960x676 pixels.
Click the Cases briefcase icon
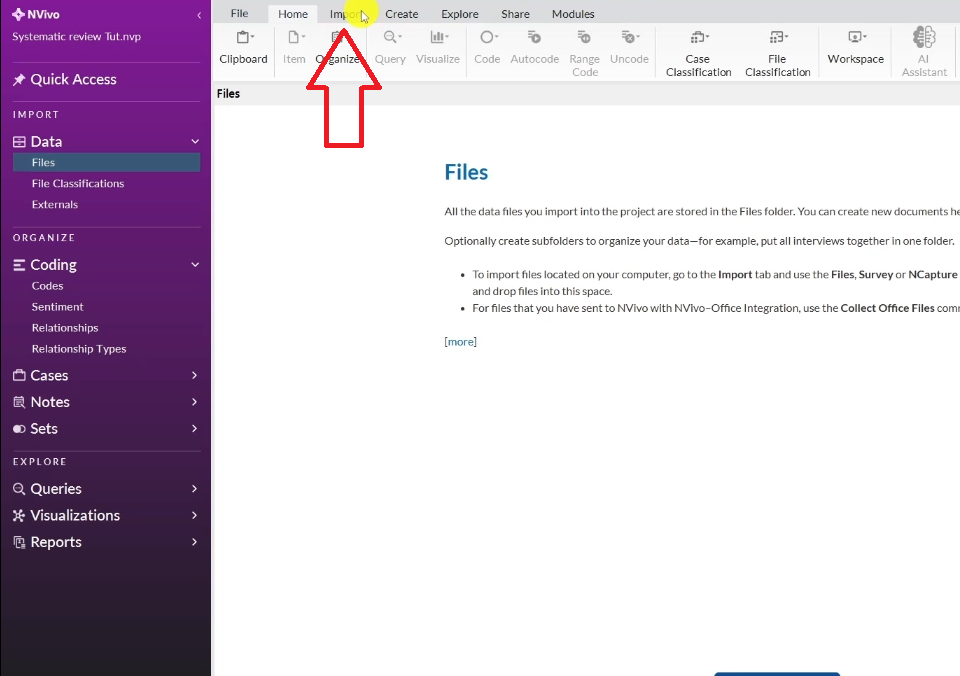coord(20,375)
